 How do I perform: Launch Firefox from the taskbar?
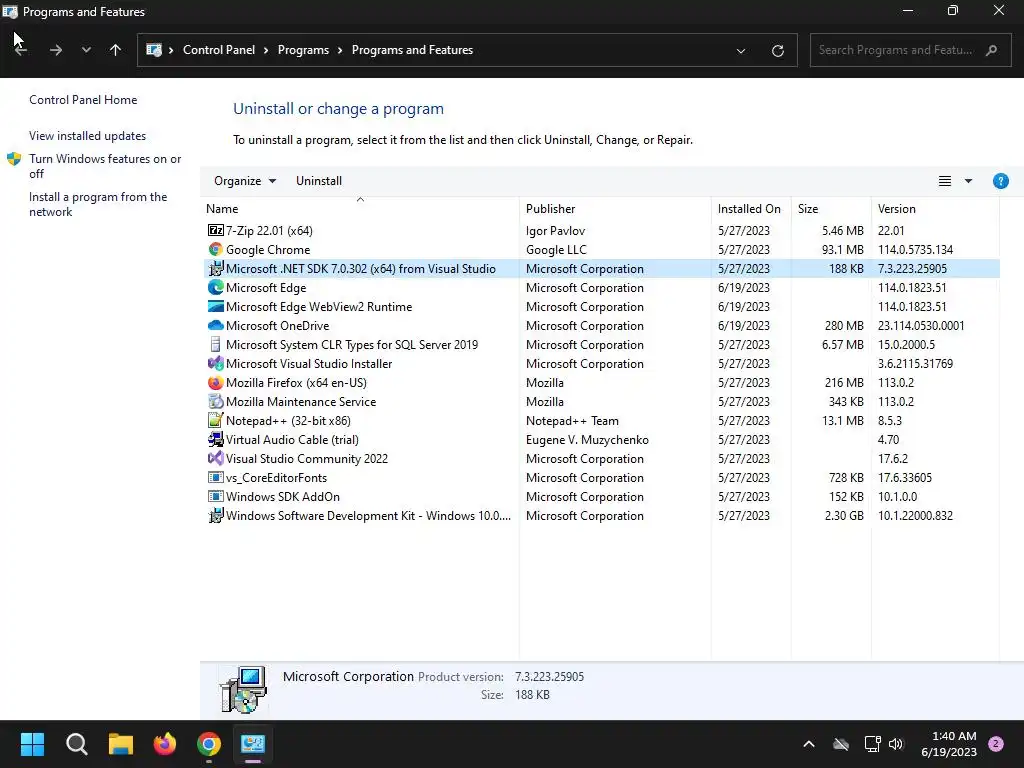point(165,744)
